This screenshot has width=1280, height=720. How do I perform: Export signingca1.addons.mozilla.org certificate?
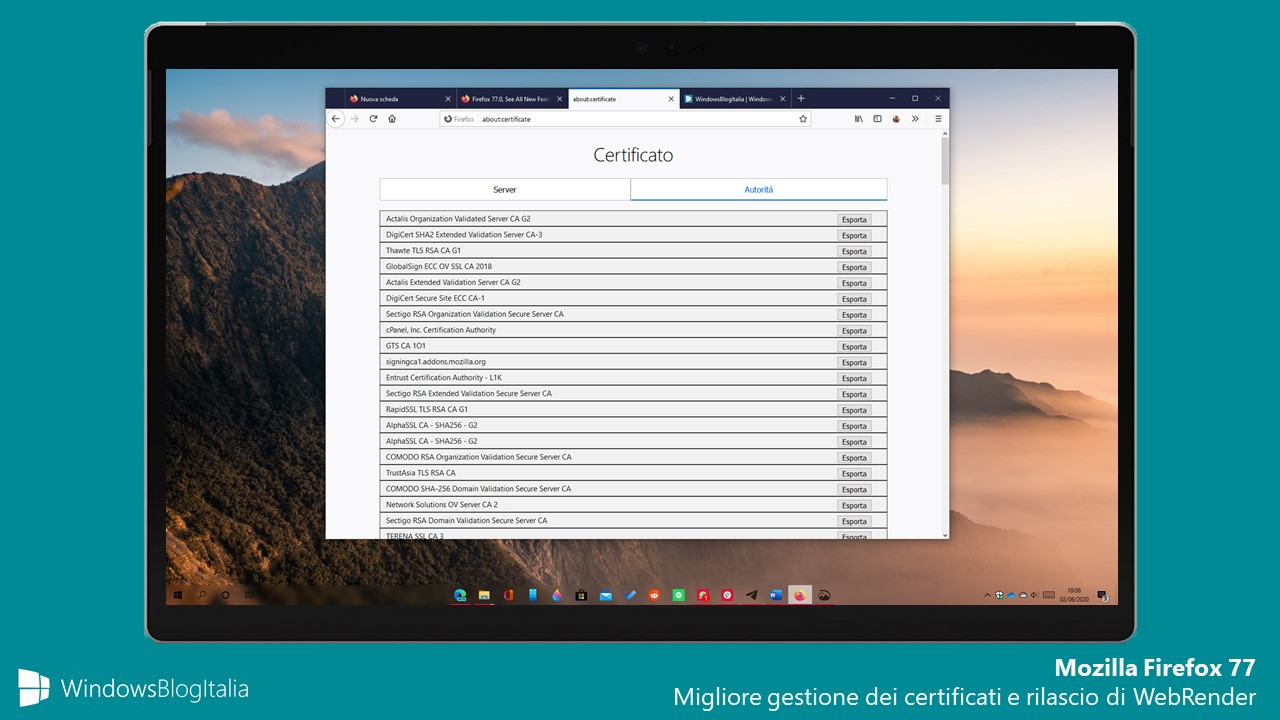tap(854, 362)
